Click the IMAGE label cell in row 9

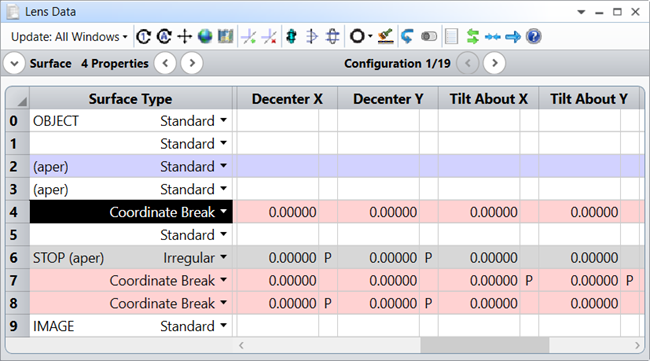(53, 326)
